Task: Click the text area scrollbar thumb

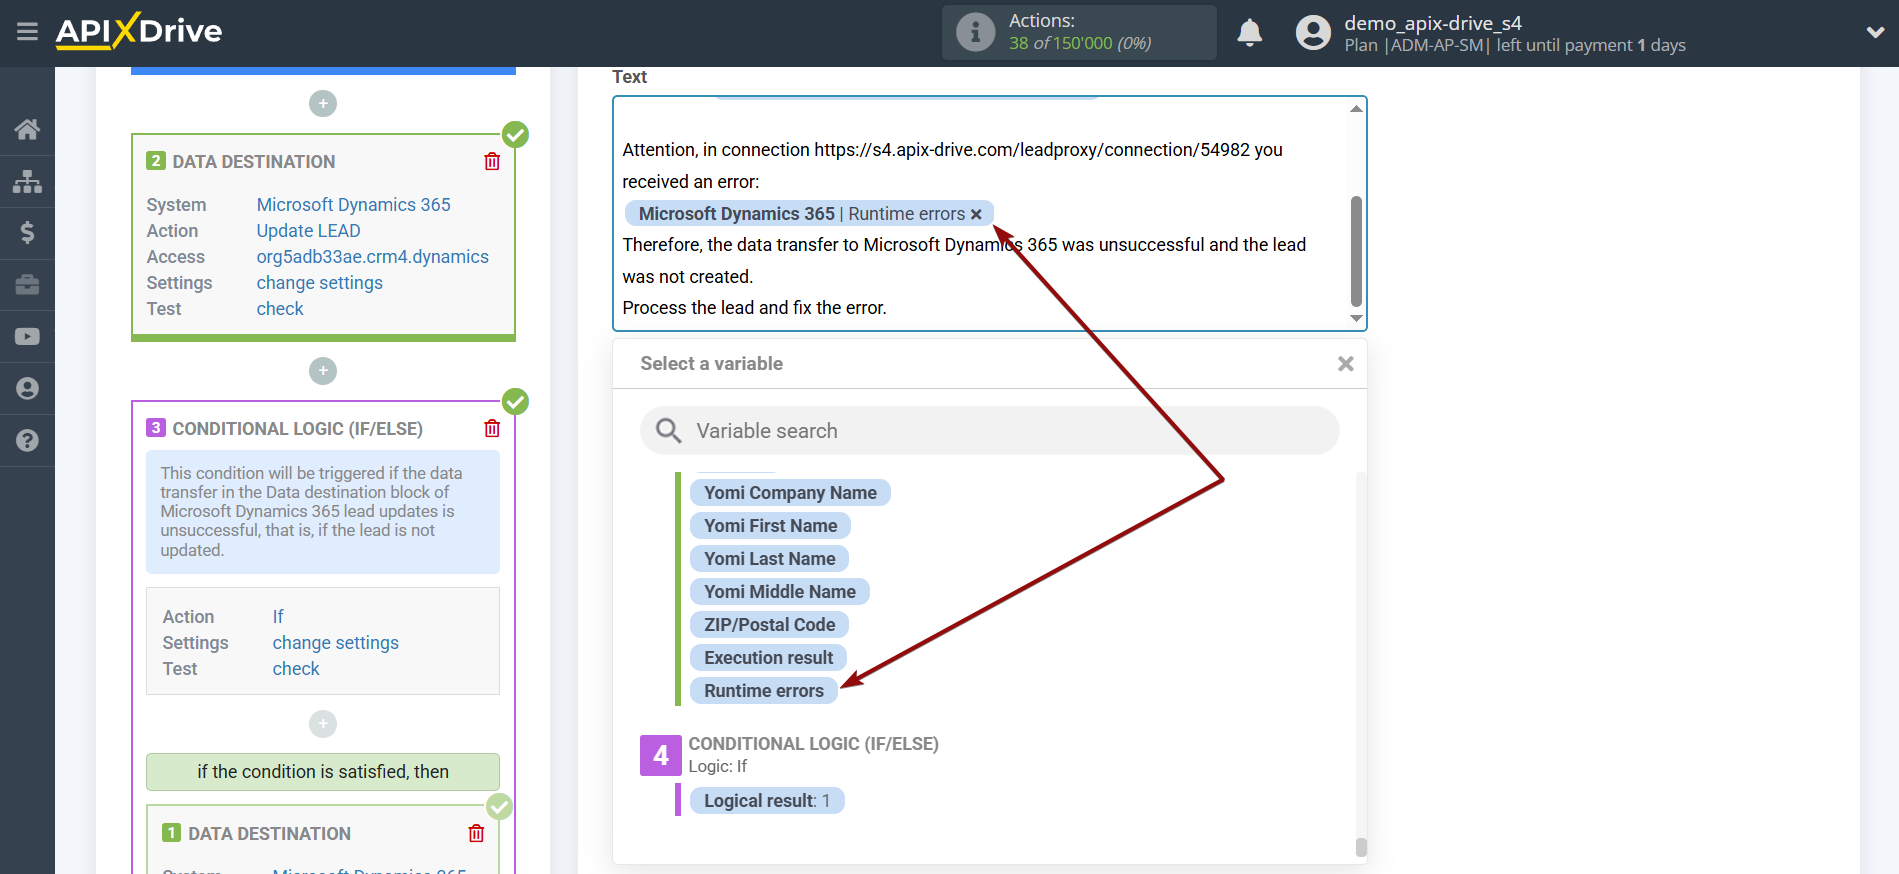Action: click(1356, 251)
